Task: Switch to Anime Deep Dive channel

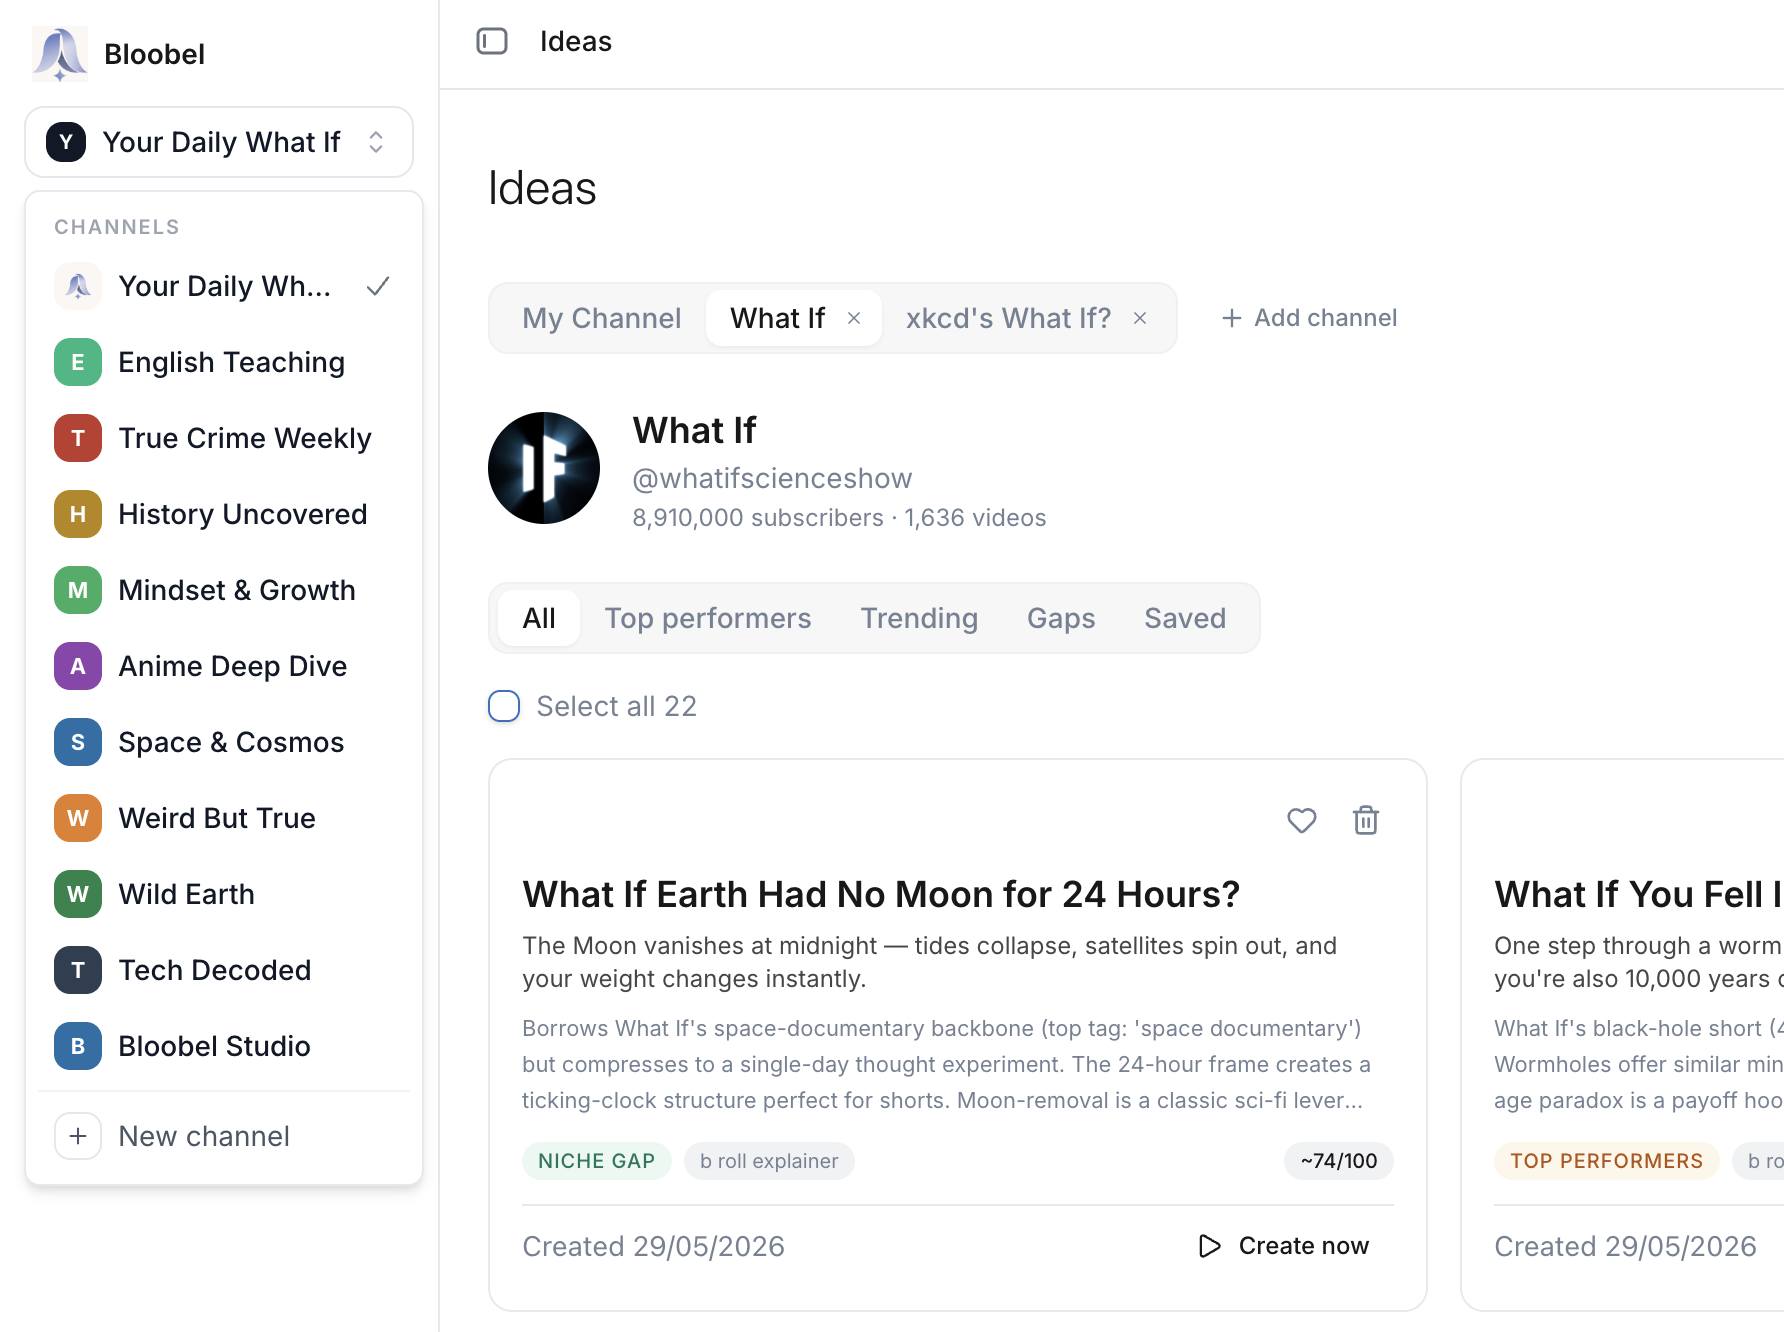Action: (x=224, y=666)
